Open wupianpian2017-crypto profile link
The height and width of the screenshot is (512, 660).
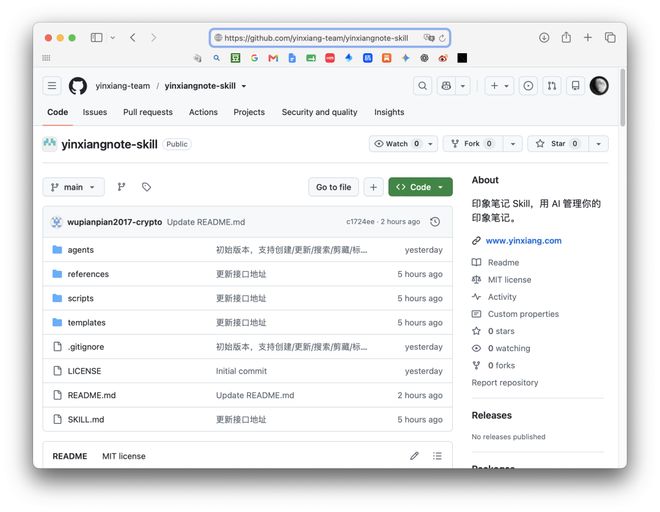(x=114, y=222)
